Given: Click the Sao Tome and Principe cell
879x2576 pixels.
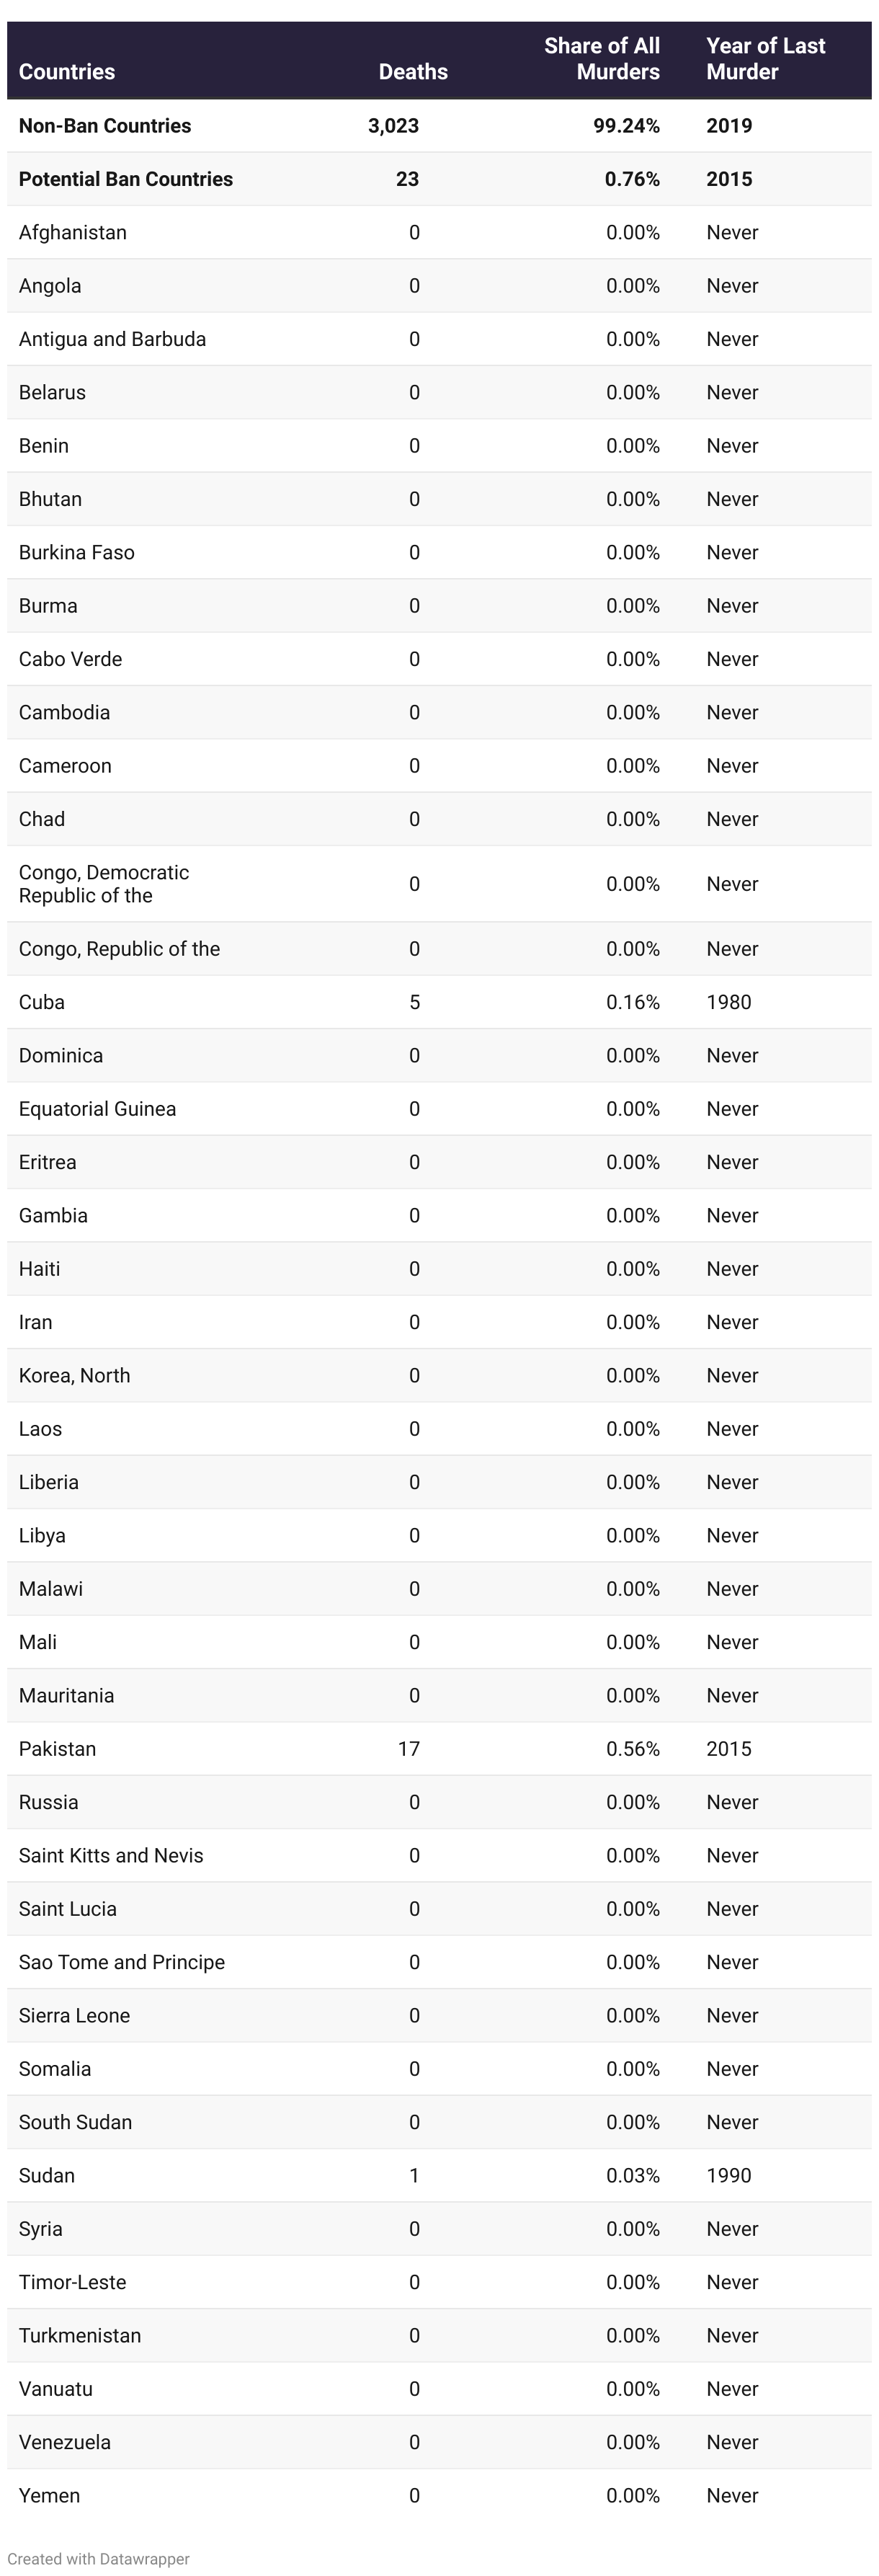Looking at the screenshot, I should coord(122,1962).
